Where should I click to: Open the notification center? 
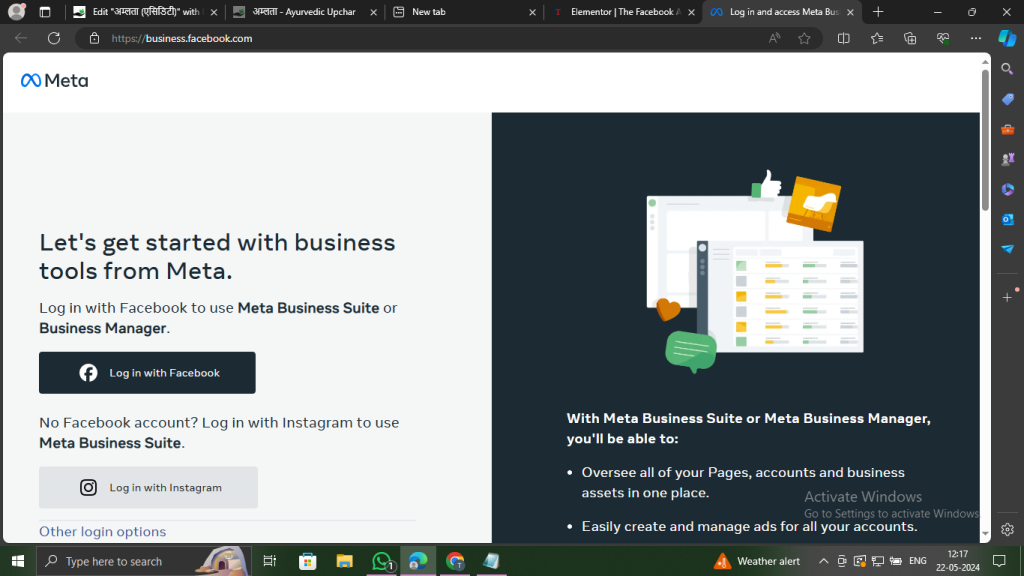click(x=999, y=561)
